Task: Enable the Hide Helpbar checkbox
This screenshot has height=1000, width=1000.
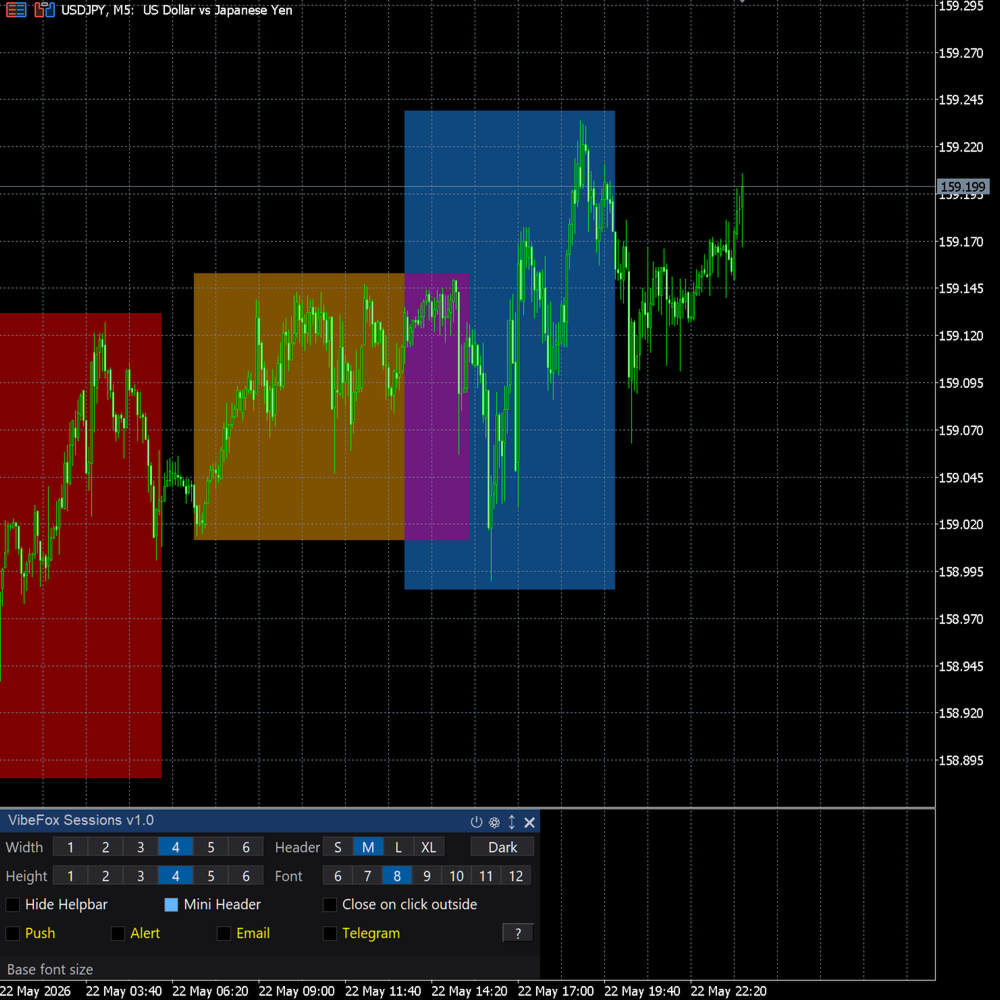Action: (x=12, y=904)
